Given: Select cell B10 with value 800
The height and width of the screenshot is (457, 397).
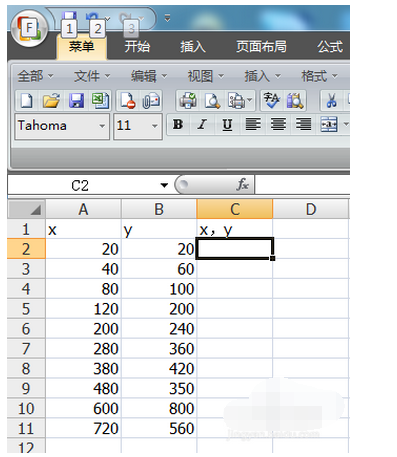Looking at the screenshot, I should click(x=159, y=408).
